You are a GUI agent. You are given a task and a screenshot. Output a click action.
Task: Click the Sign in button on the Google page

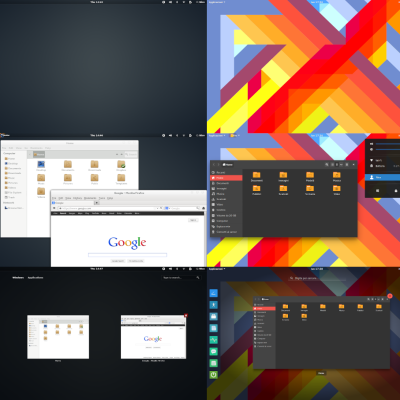(193, 220)
